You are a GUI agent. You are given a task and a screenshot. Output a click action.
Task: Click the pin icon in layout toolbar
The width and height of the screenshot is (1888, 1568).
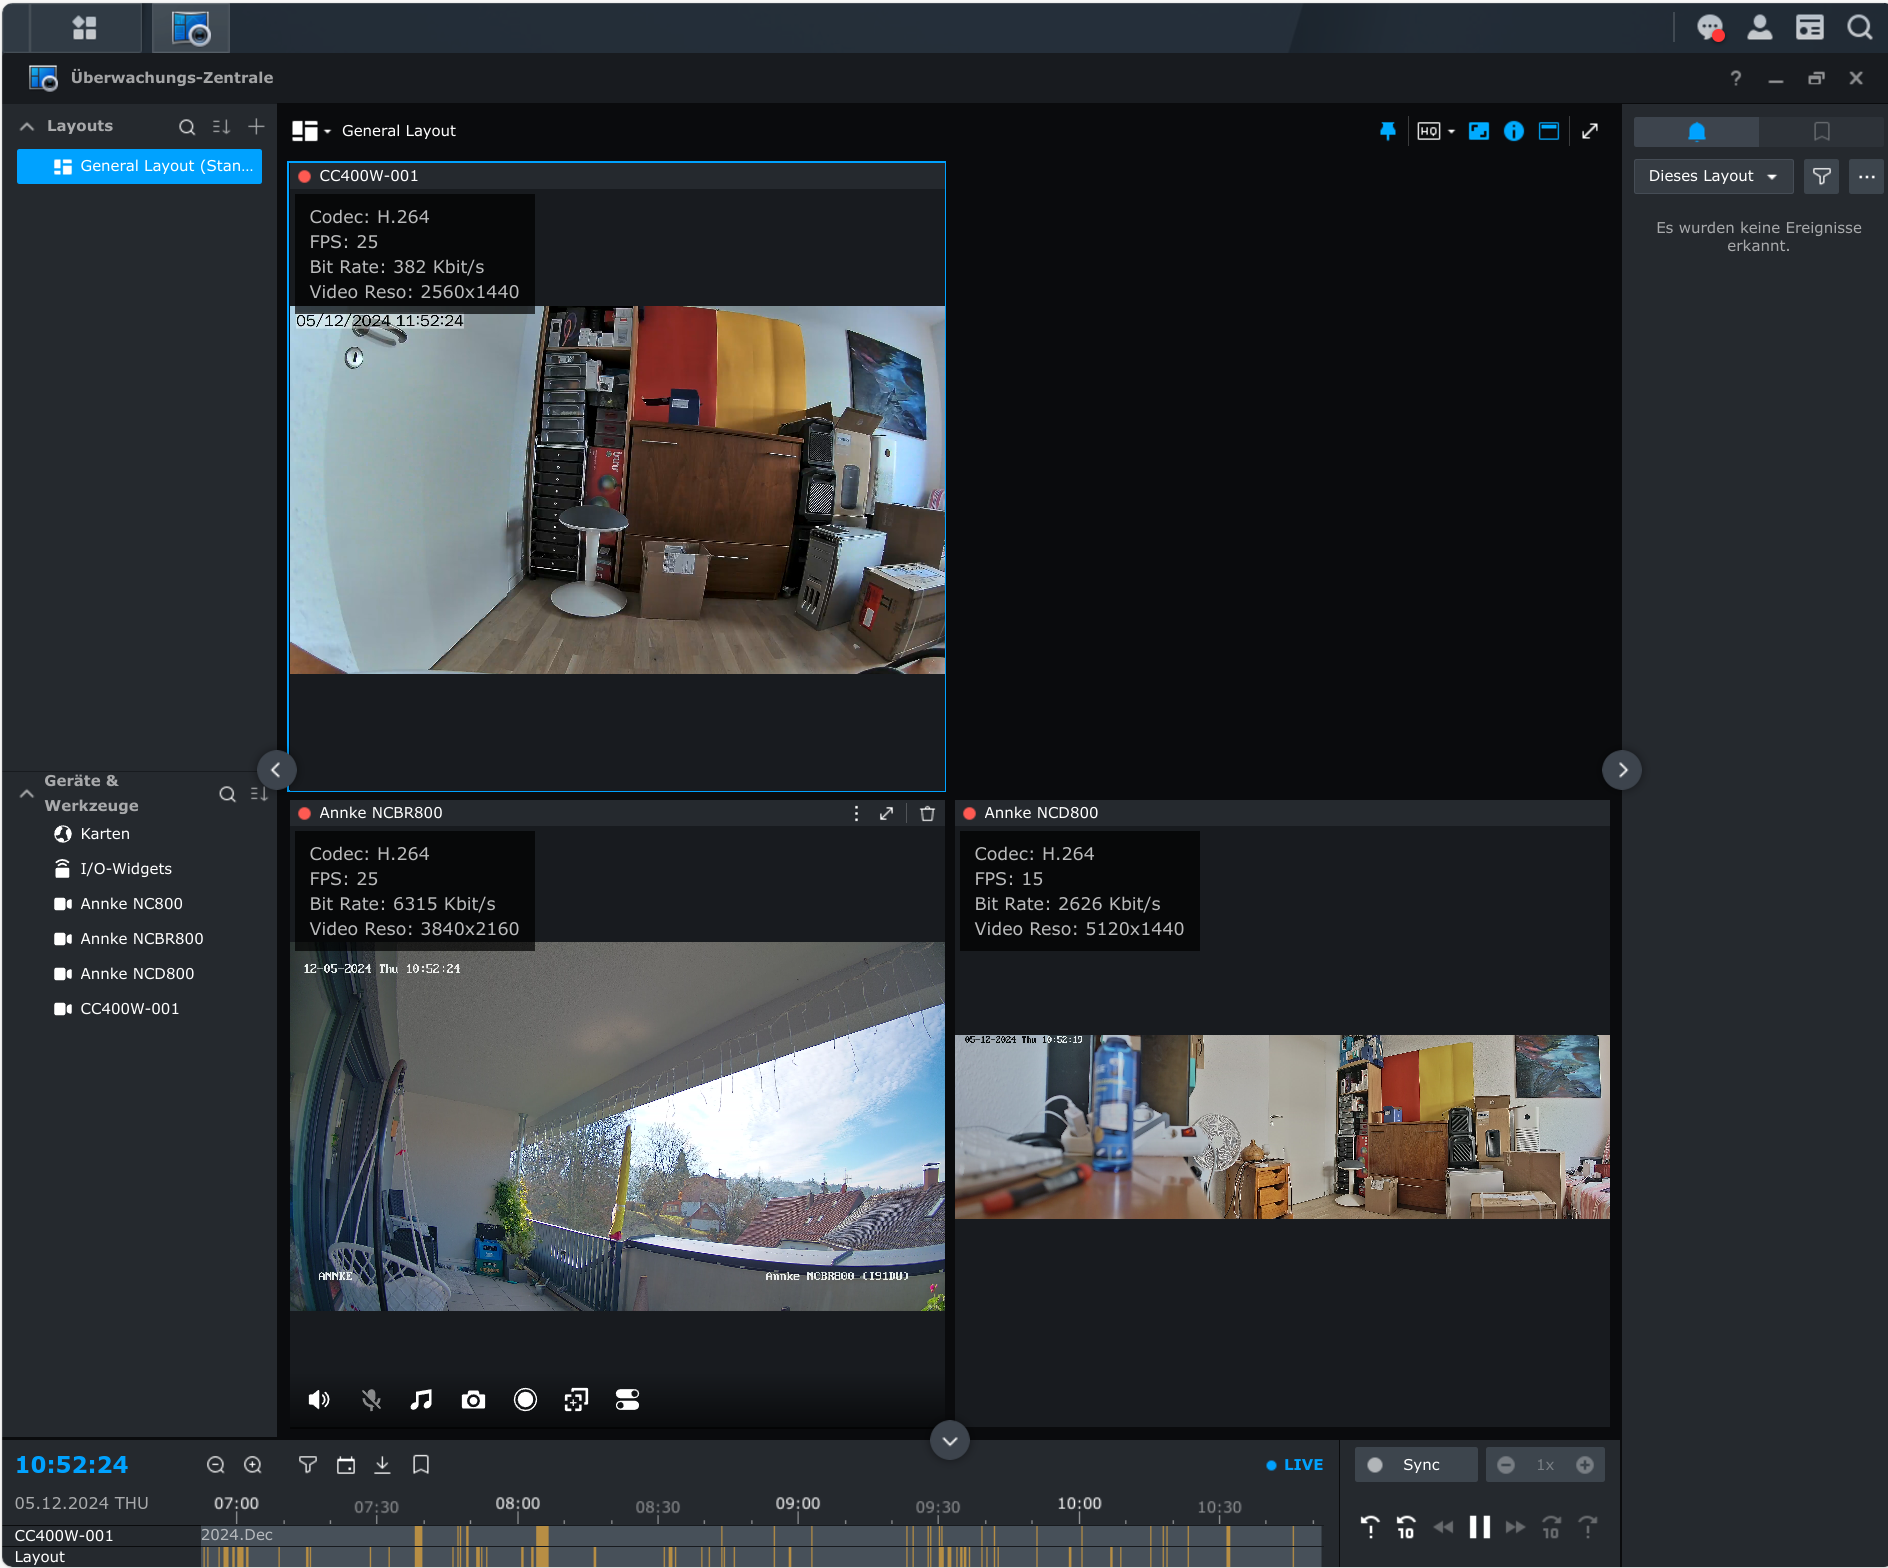1387,131
